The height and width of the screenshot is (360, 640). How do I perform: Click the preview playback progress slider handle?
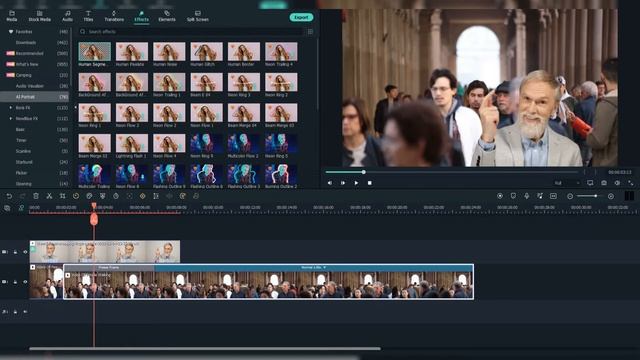363,172
